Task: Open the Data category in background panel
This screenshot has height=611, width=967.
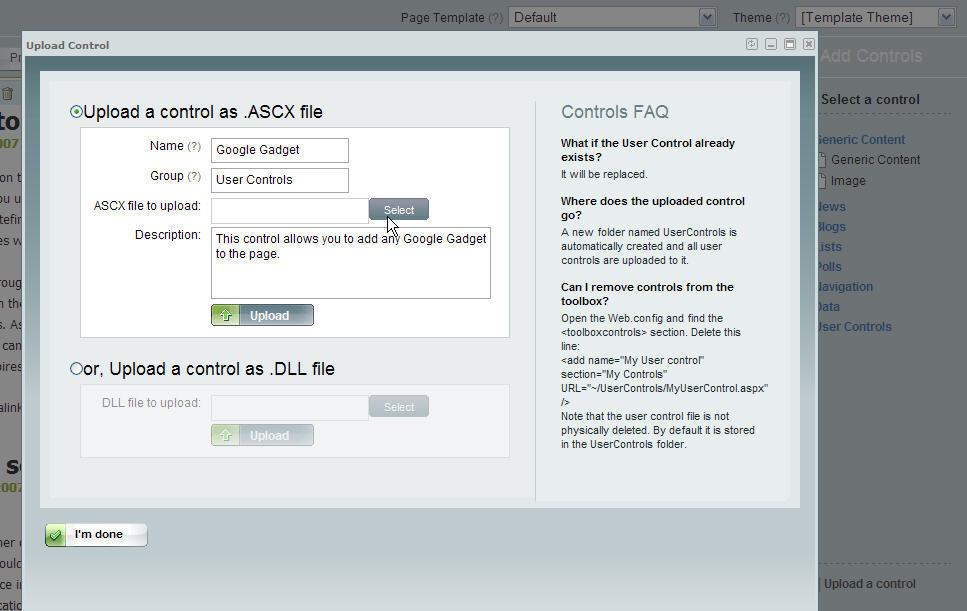Action: (829, 306)
